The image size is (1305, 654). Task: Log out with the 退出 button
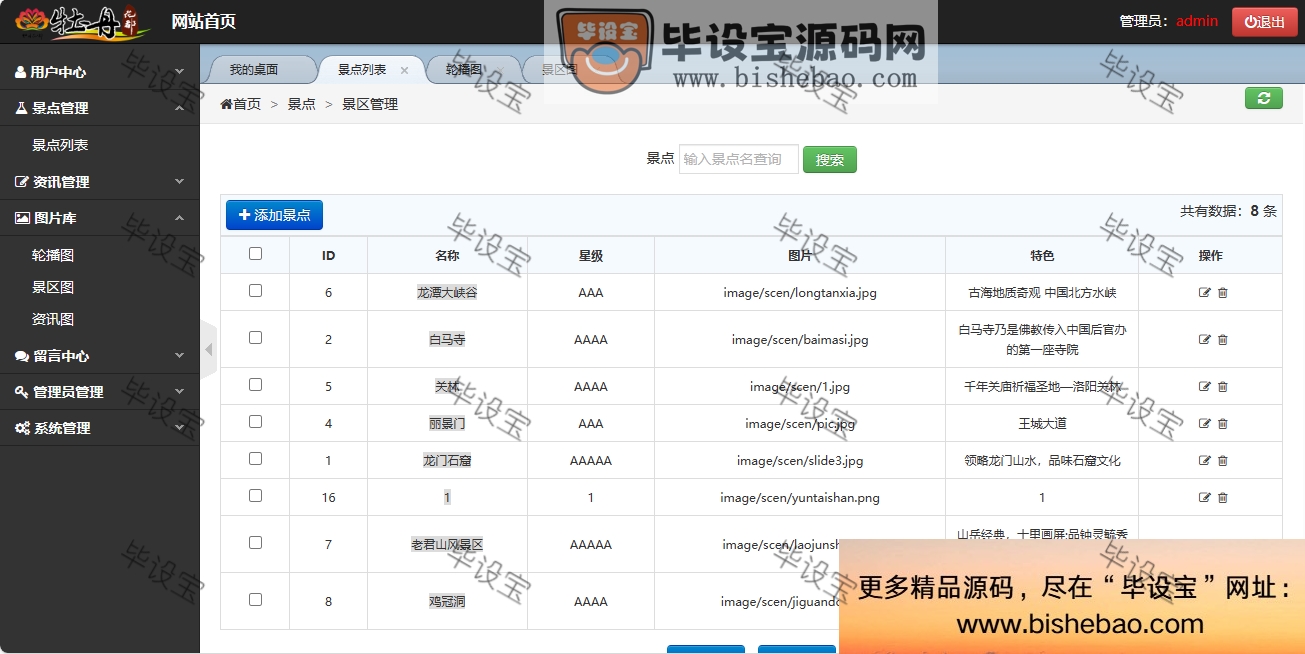click(1265, 22)
